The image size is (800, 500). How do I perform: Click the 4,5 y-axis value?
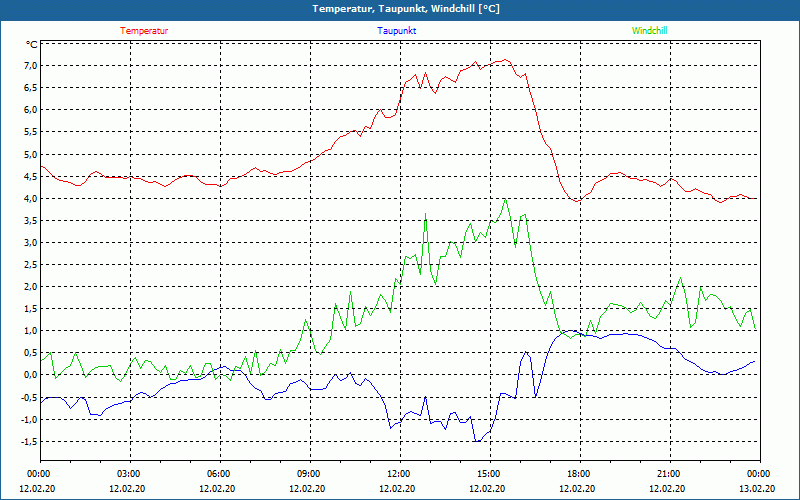[31, 177]
